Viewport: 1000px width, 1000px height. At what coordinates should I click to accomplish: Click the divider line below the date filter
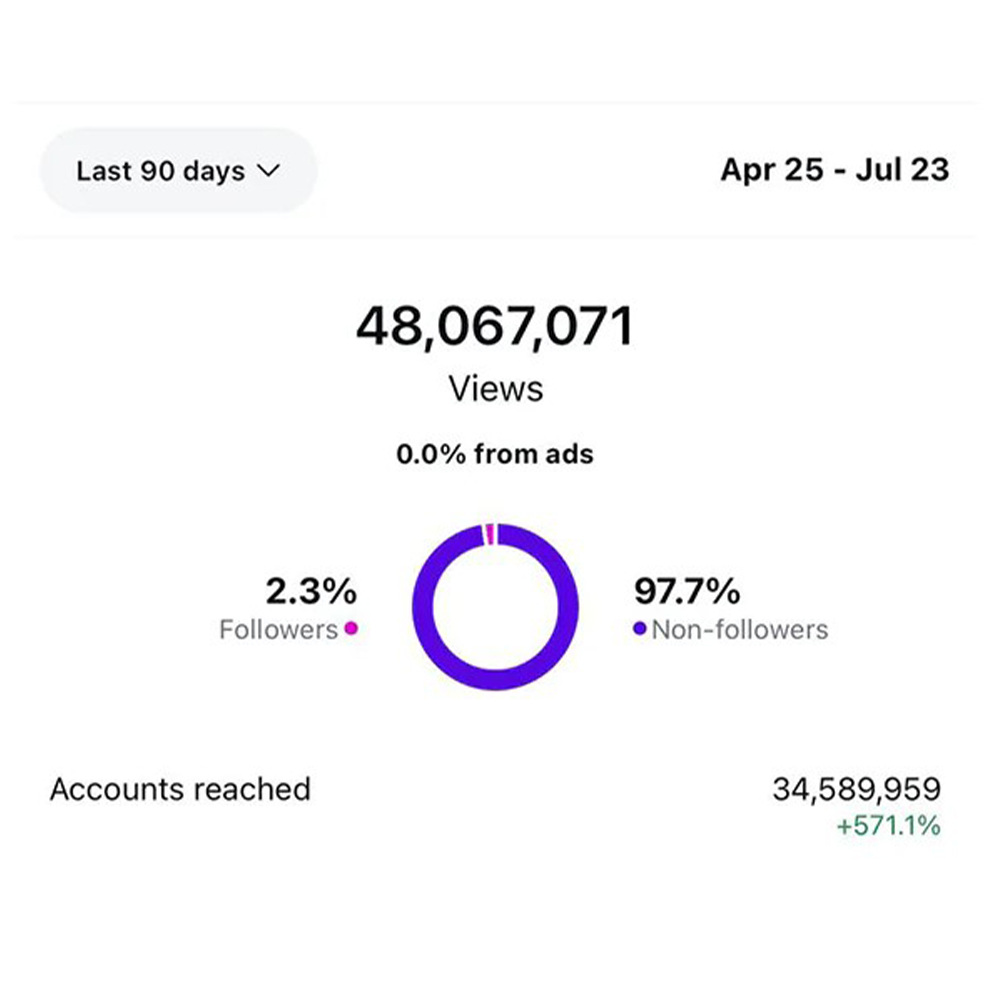(495, 236)
